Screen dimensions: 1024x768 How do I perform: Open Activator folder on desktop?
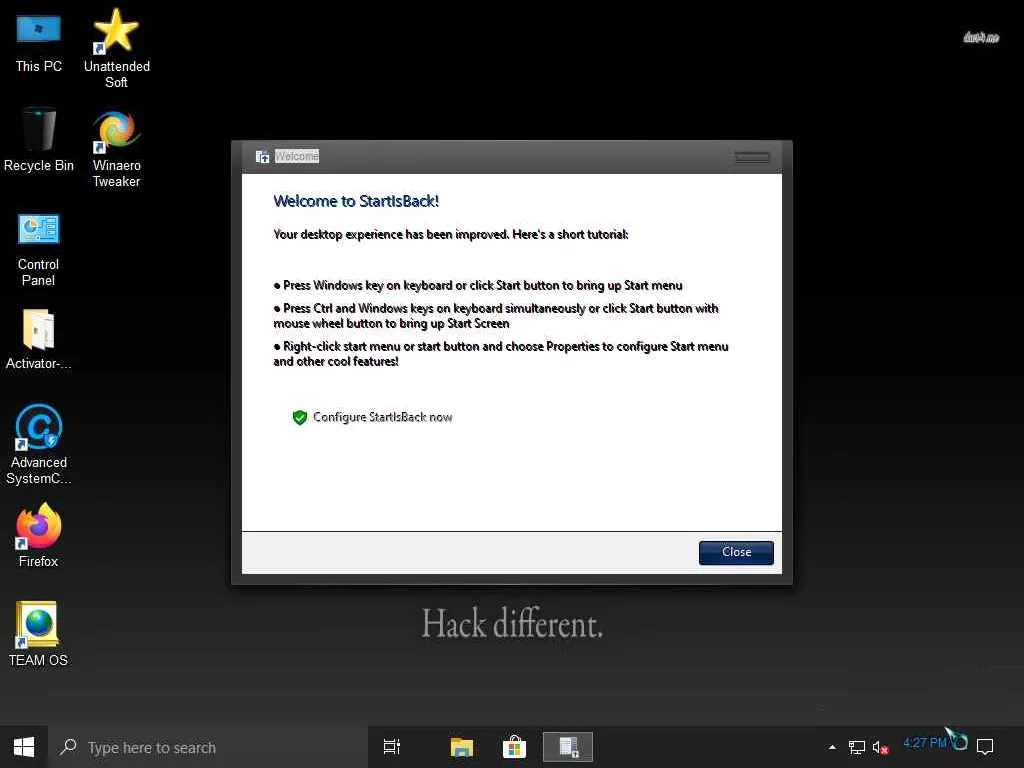tap(39, 340)
